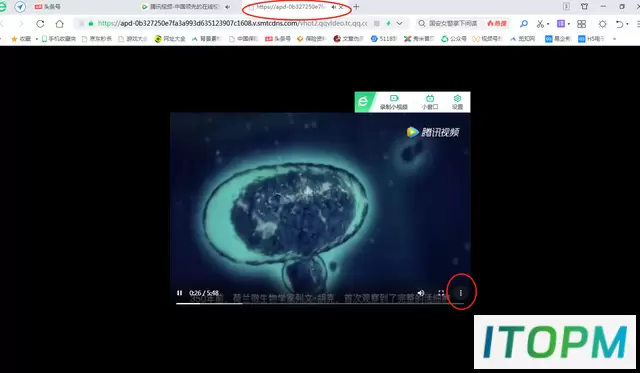The height and width of the screenshot is (373, 640).
Task: Open the 易企秀 bookmark
Action: pos(558,39)
